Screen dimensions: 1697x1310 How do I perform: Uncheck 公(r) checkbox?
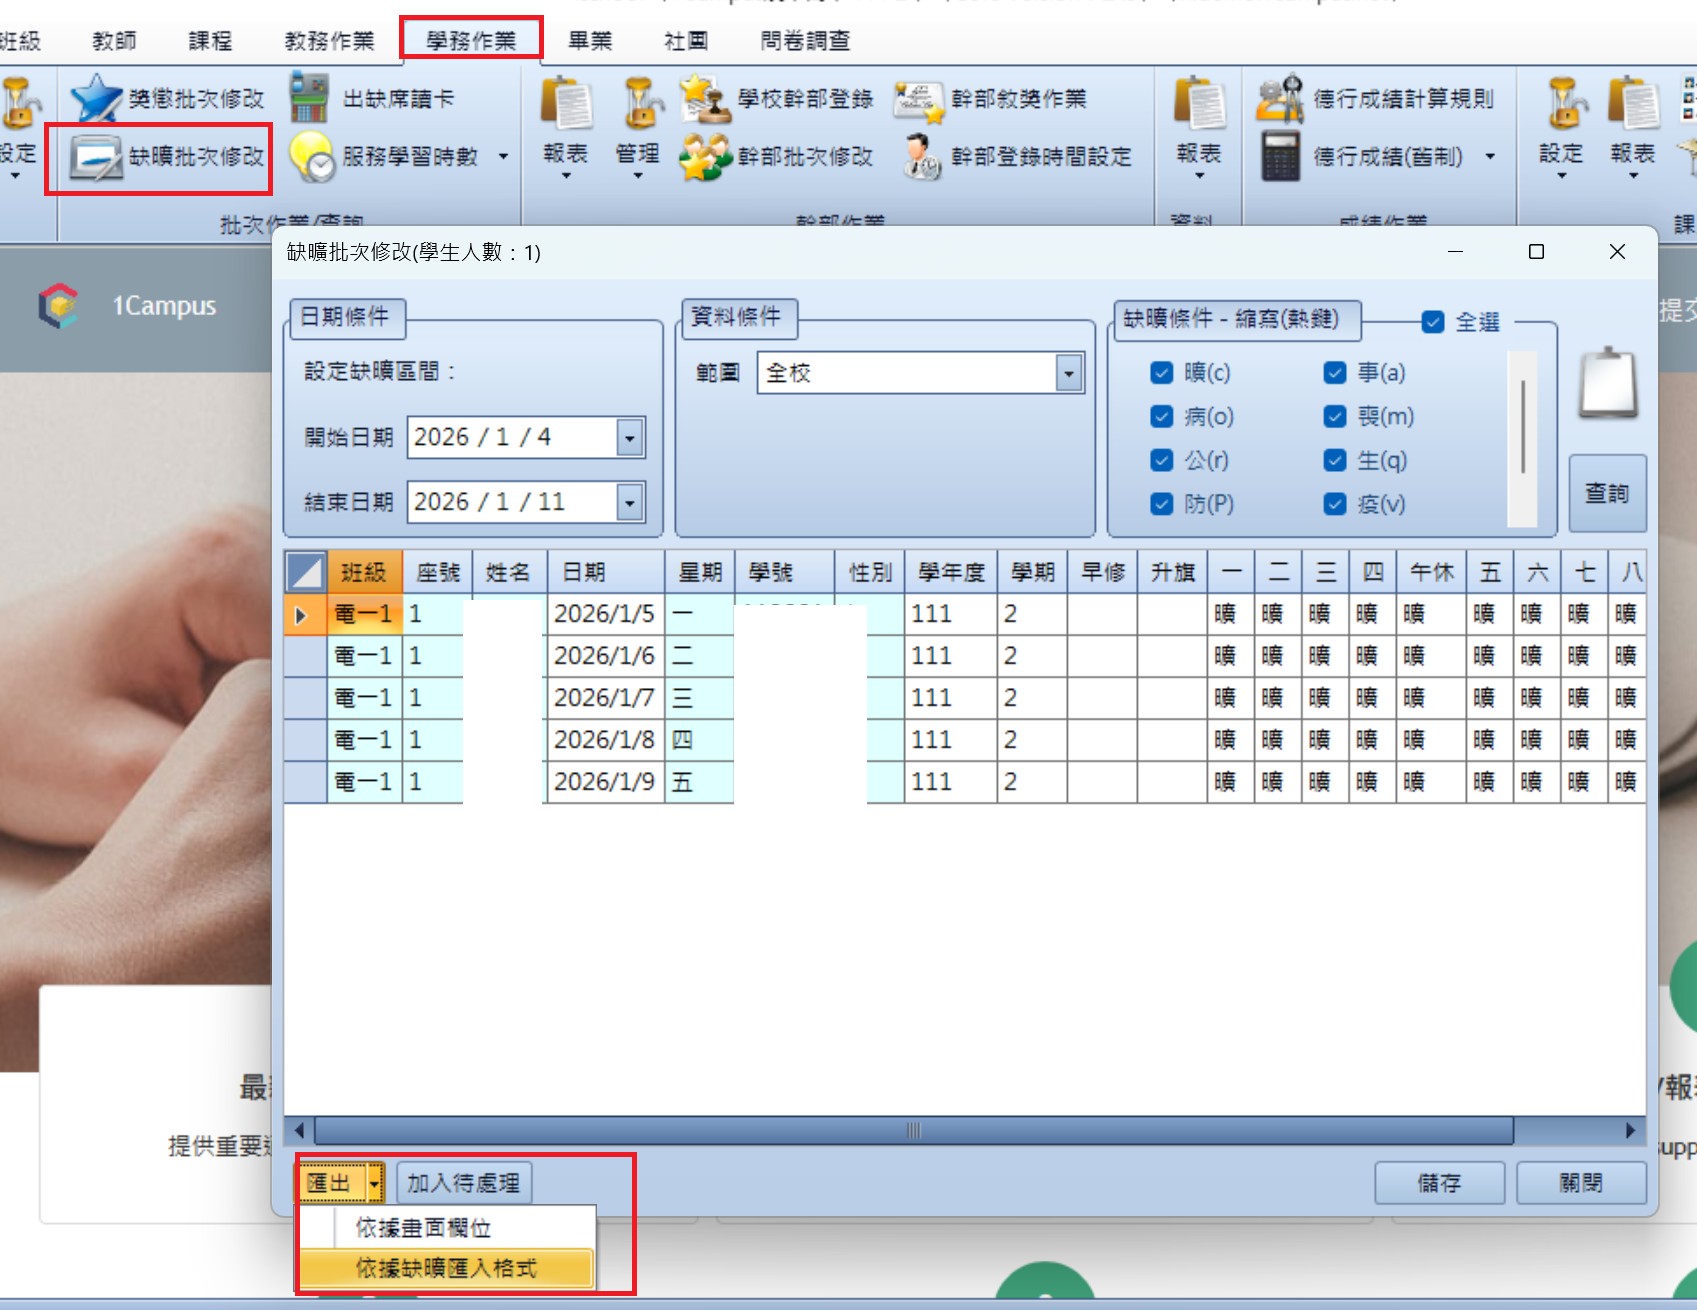tap(1162, 460)
